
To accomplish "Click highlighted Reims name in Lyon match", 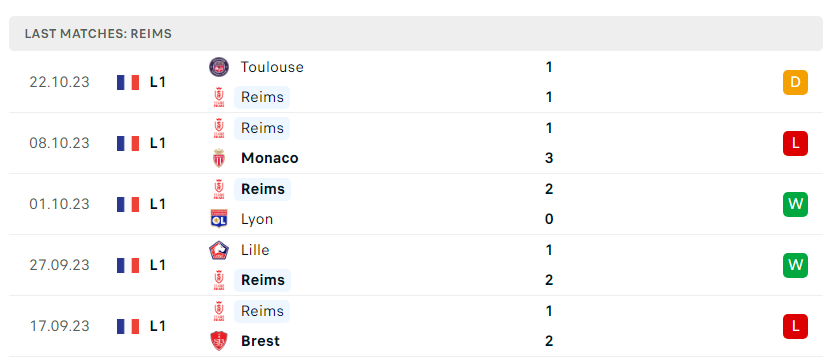I will (x=262, y=189).
